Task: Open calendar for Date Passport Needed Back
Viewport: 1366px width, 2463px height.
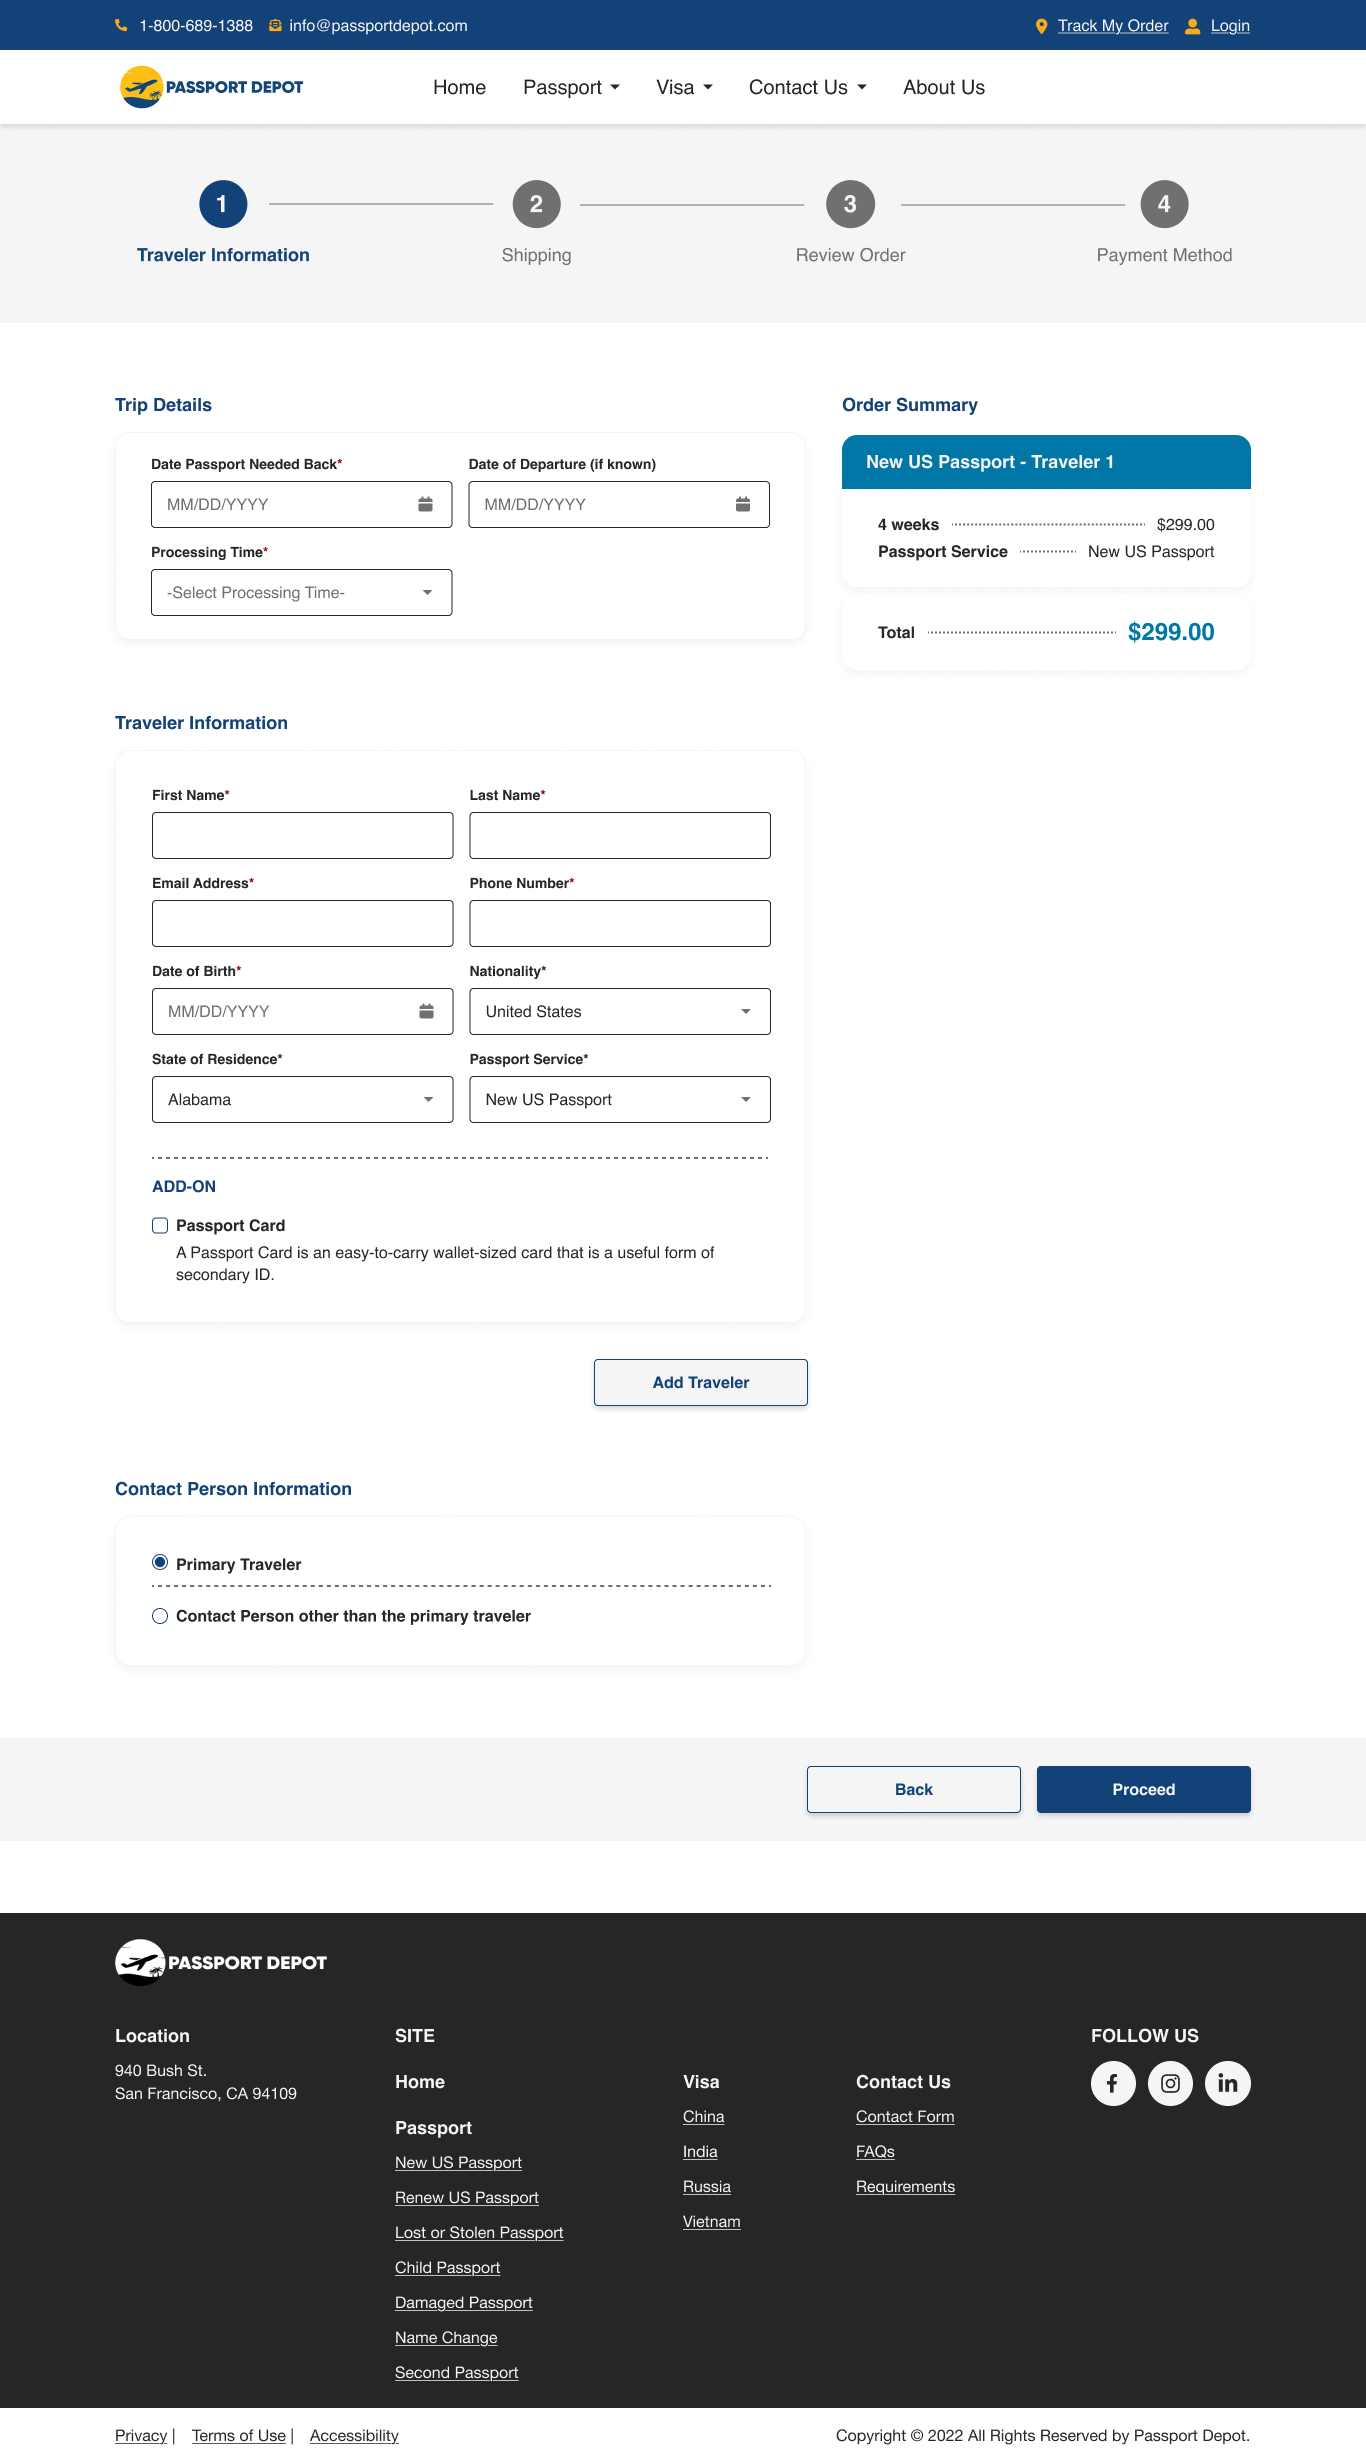Action: [425, 504]
